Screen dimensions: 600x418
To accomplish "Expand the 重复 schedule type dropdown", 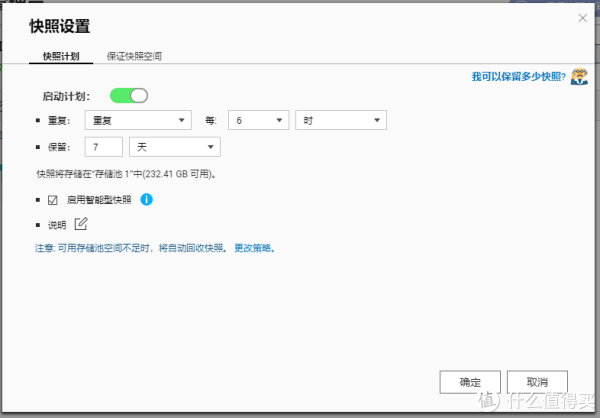I will 138,120.
